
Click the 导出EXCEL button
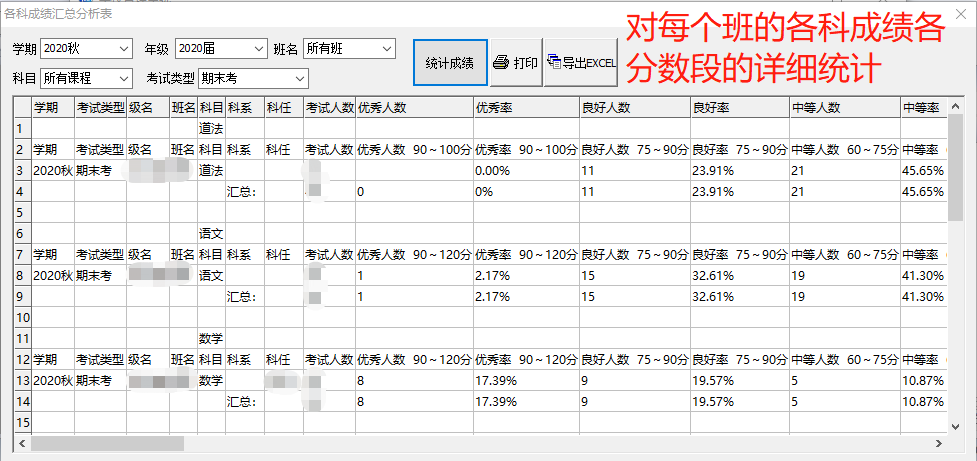[581, 63]
